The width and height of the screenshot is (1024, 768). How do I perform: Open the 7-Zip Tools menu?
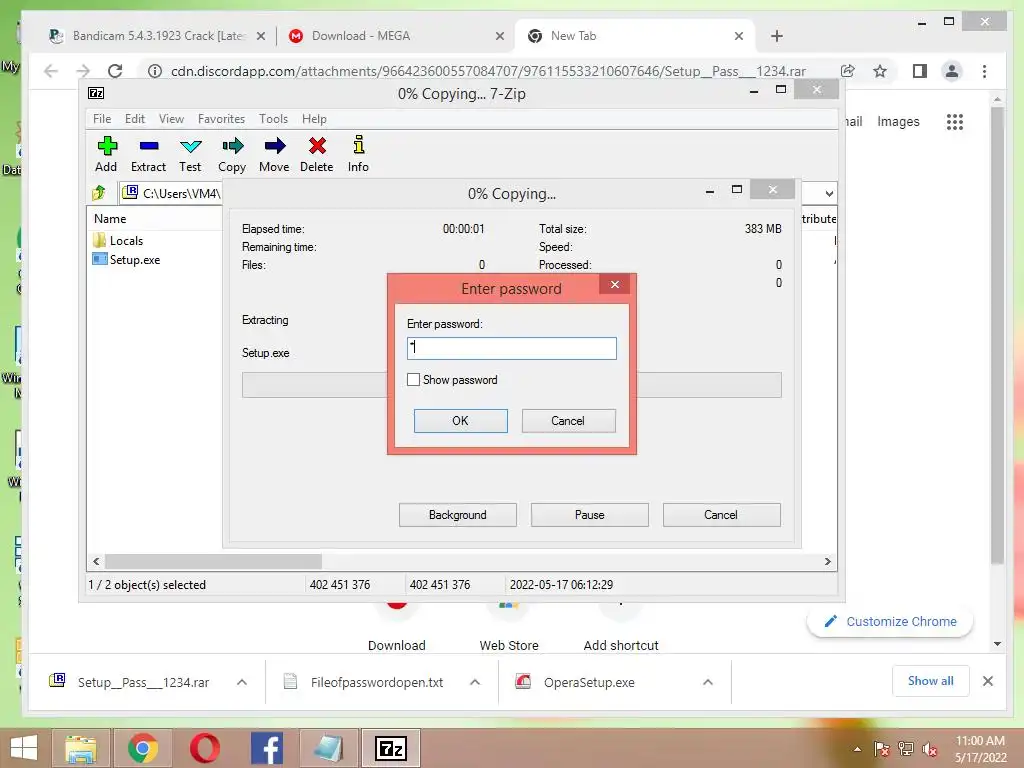(273, 119)
